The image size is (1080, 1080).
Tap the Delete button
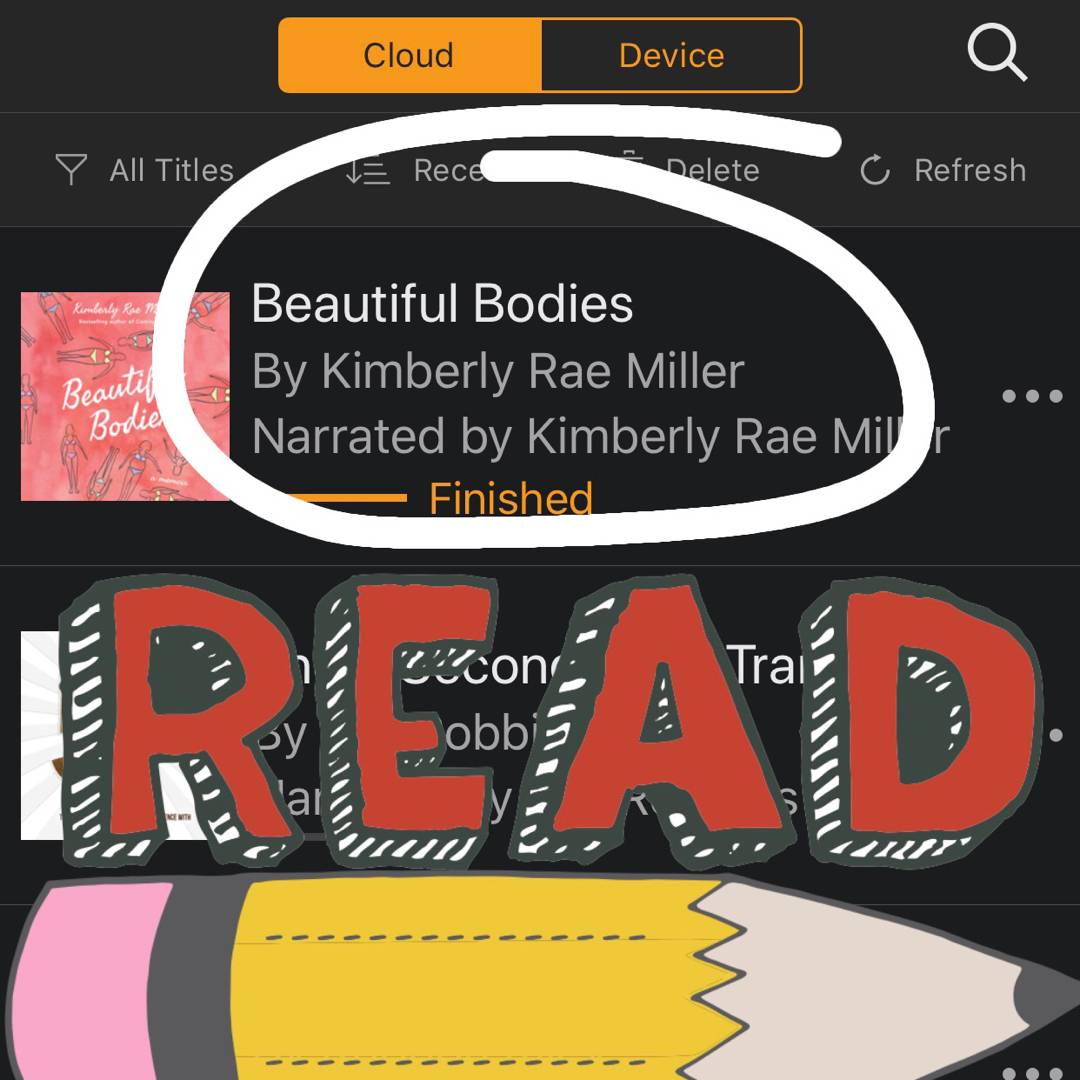712,170
